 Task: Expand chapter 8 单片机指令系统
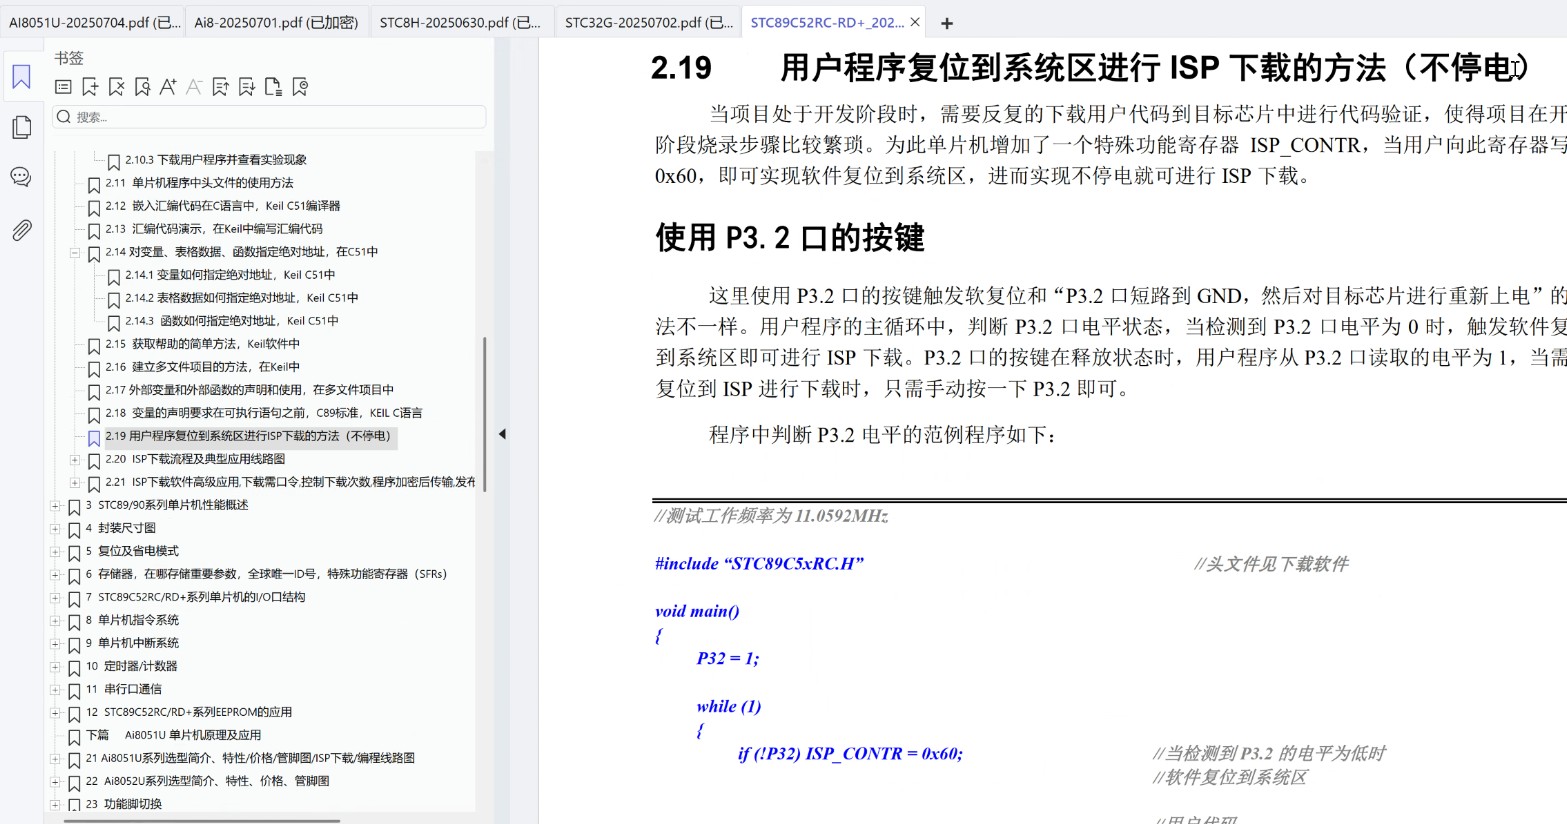tap(55, 620)
